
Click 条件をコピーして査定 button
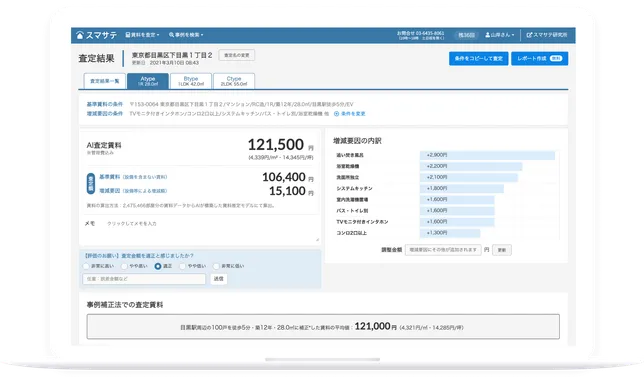tap(478, 58)
